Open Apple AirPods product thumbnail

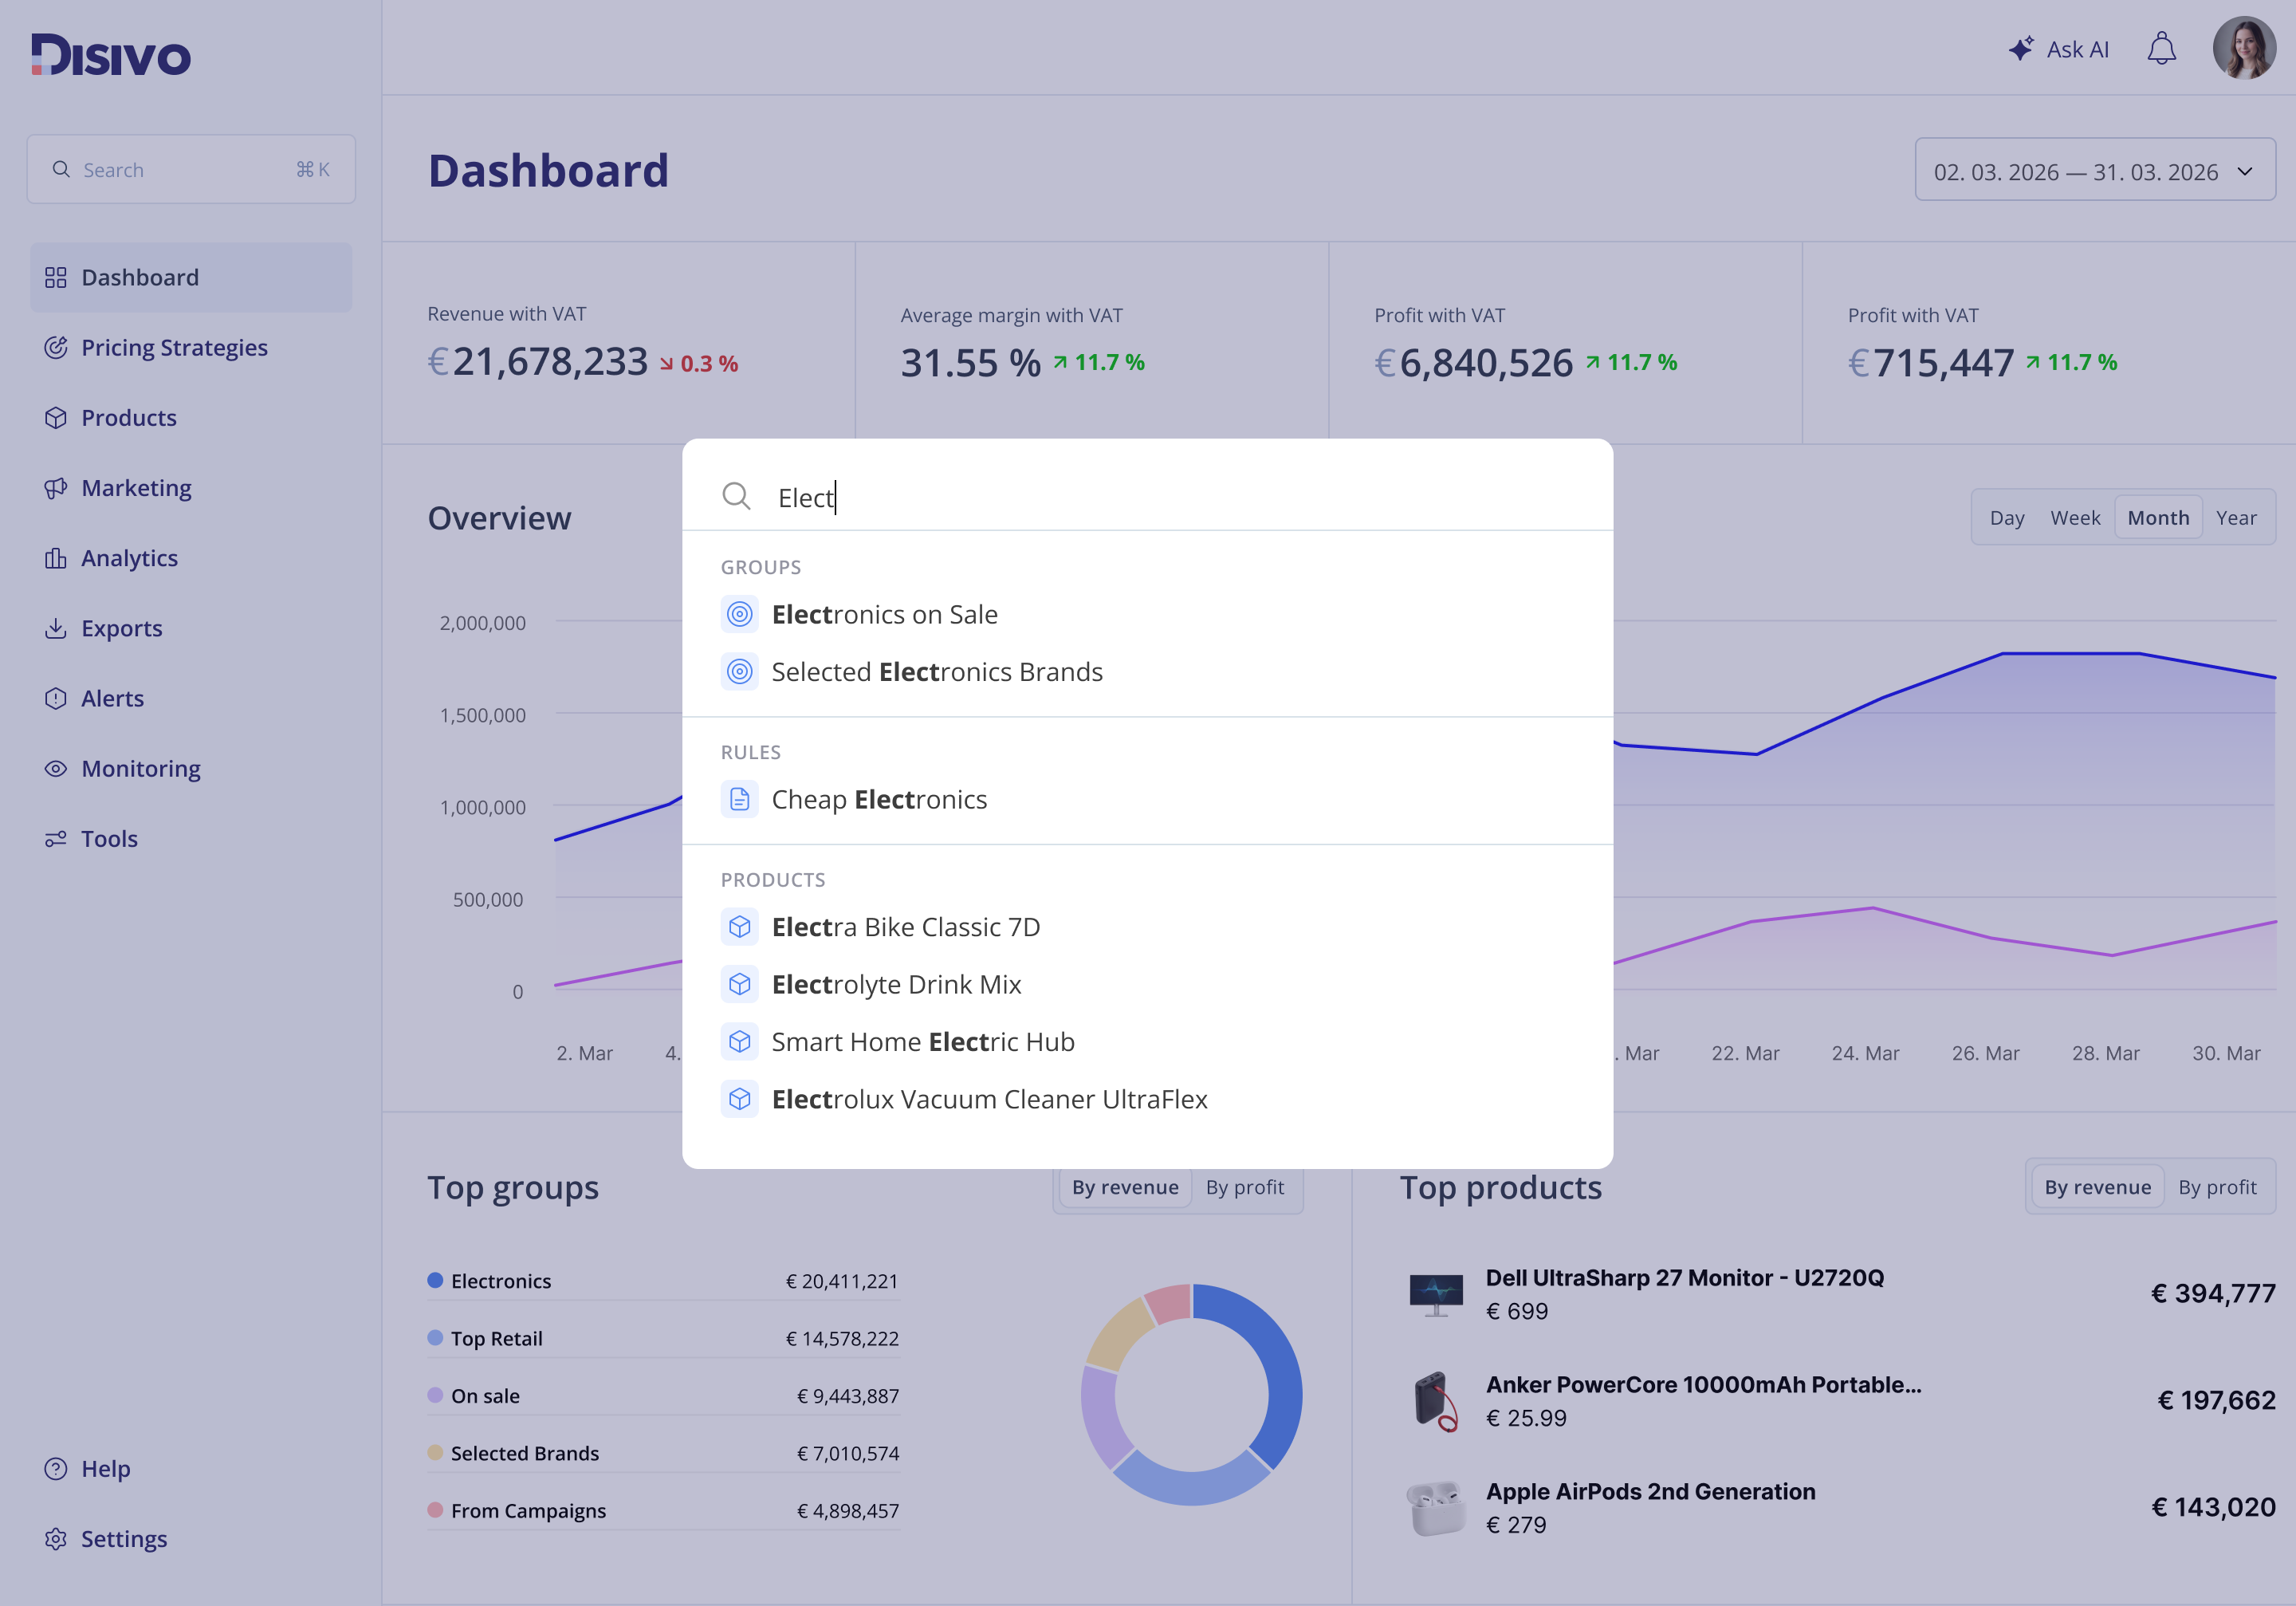tap(1436, 1508)
